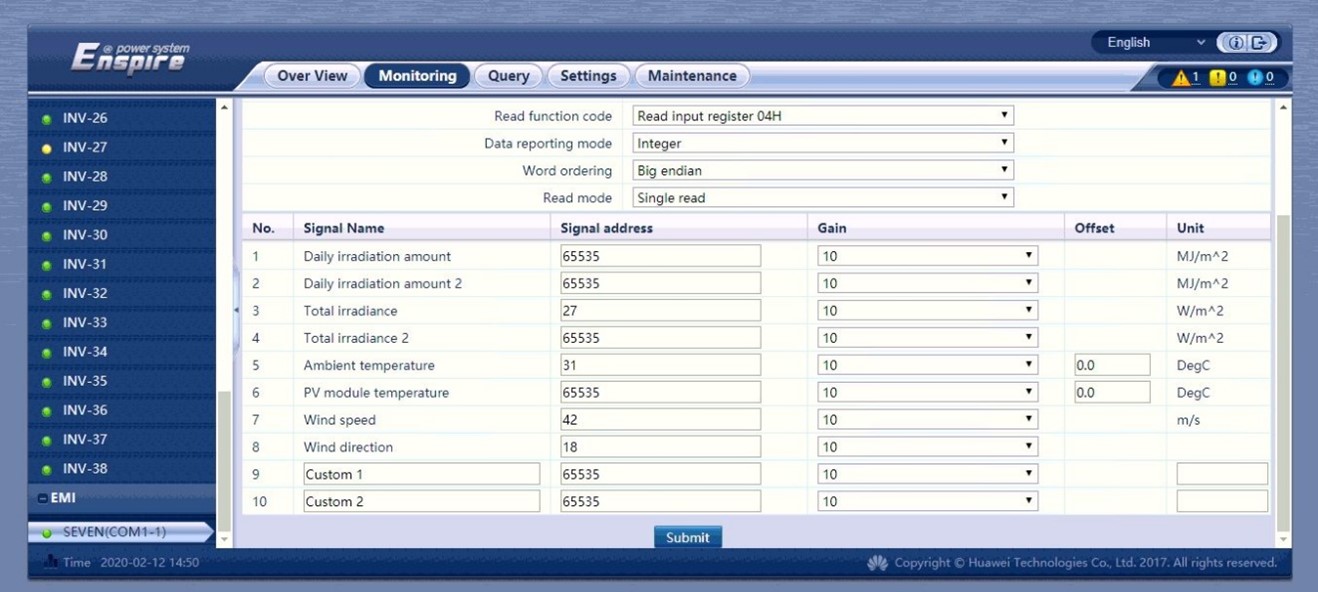Select the INV-27 yellow status device
The width and height of the screenshot is (1318, 592).
[84, 147]
